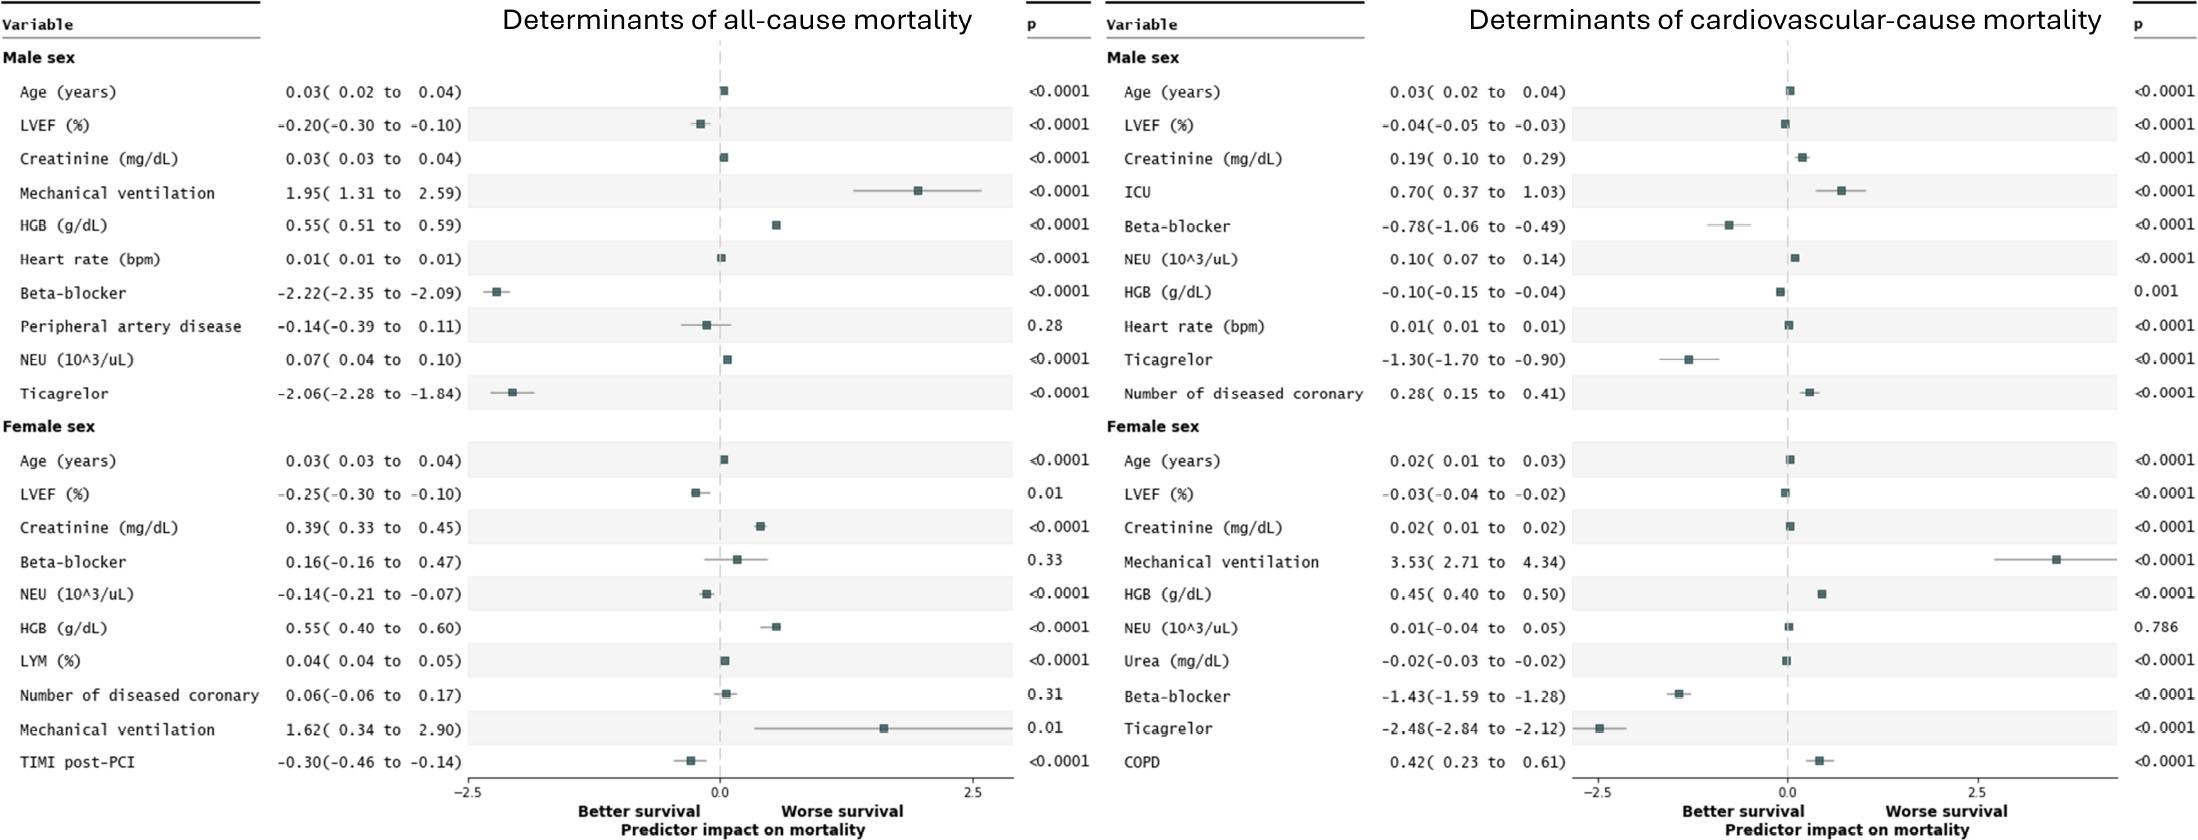Image resolution: width=2198 pixels, height=840 pixels.
Task: Click the LYM (%) data point marker
Action: (x=725, y=661)
